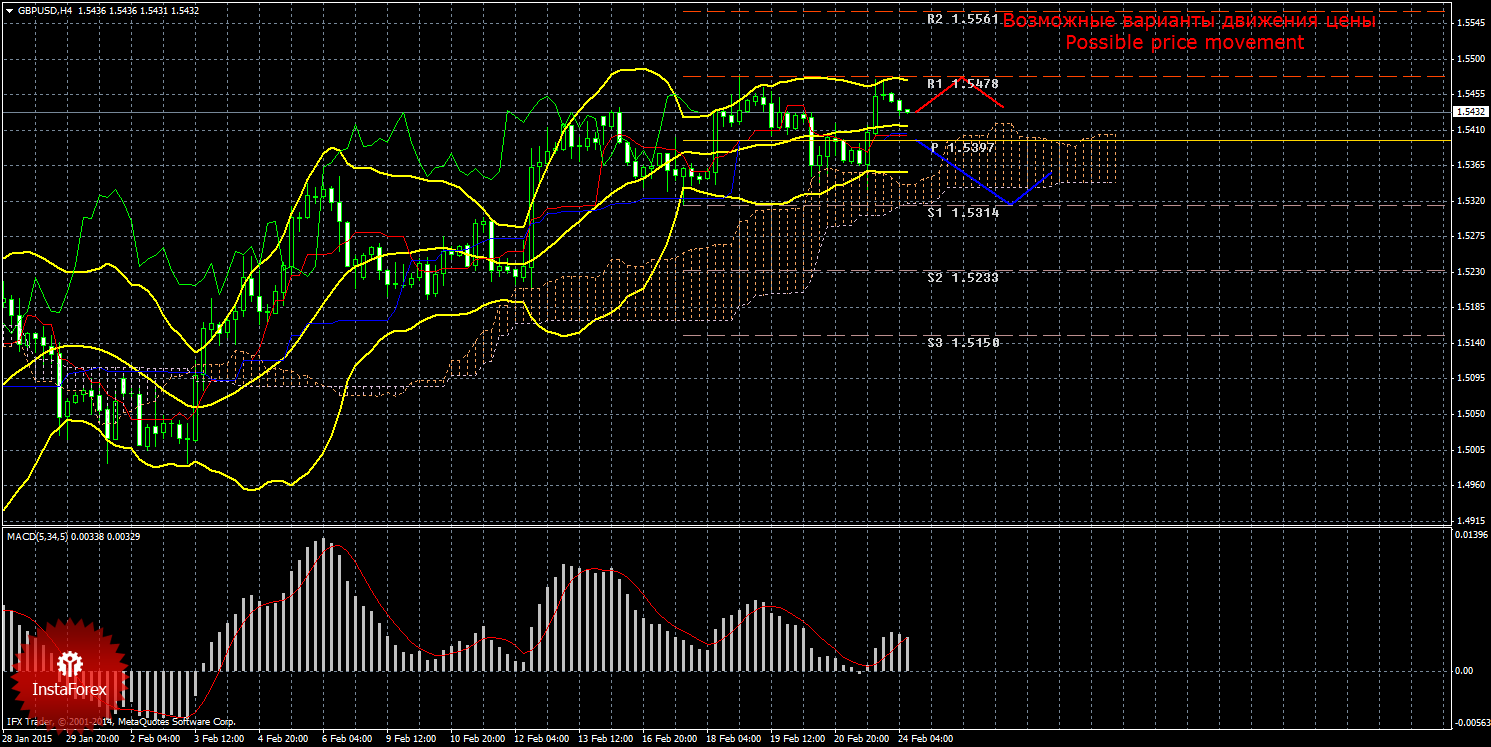Select the P 1.5397 pivot label
Screen dimensions: 1491x747
pyautogui.click(x=963, y=148)
